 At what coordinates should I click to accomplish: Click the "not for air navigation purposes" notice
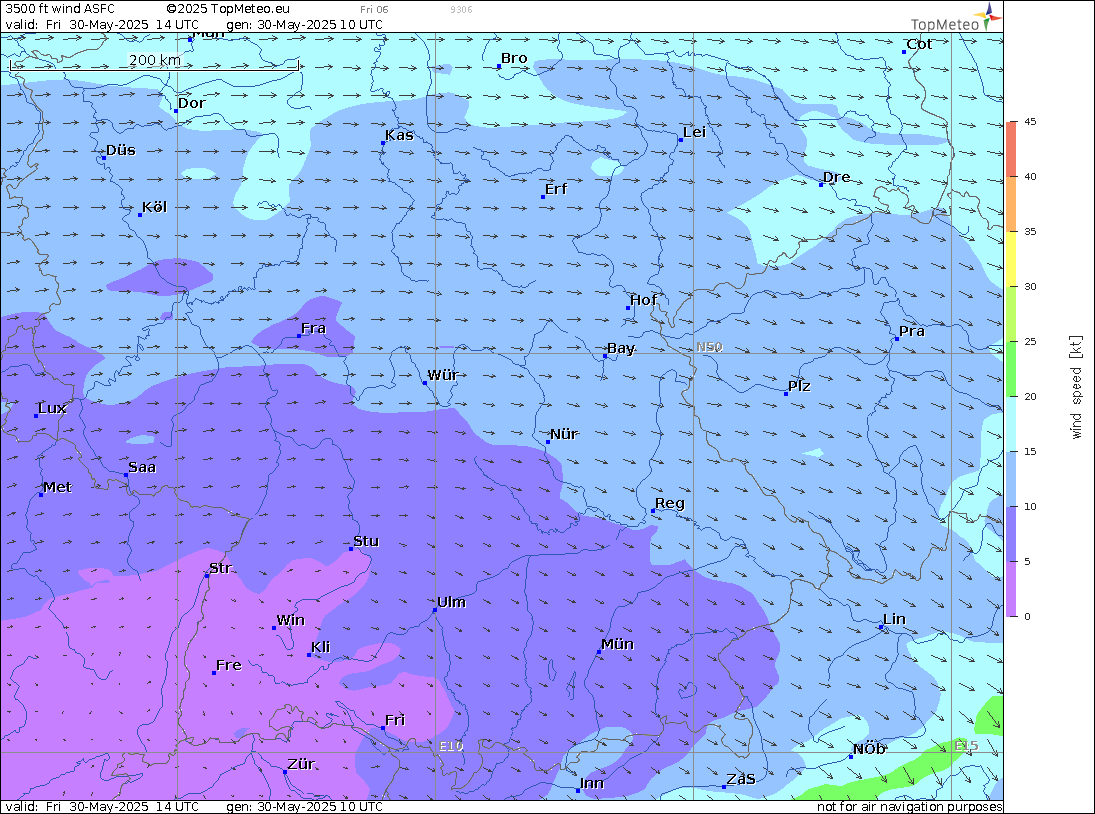pos(909,807)
